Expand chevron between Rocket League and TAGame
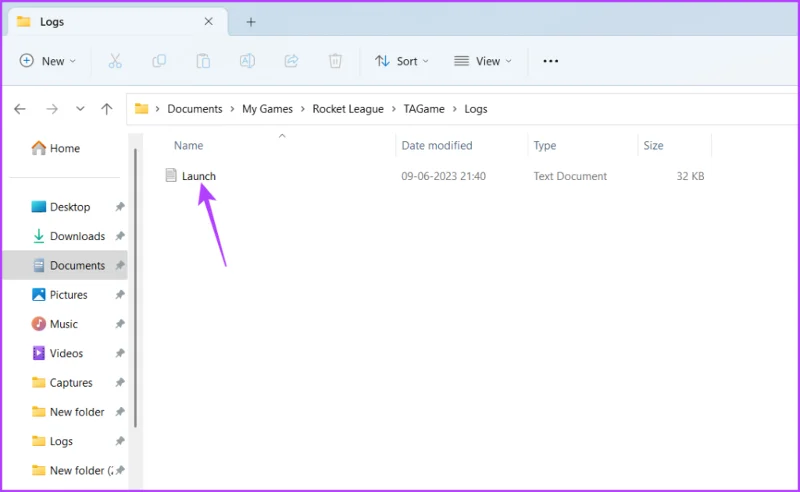The height and width of the screenshot is (492, 800). click(x=393, y=109)
